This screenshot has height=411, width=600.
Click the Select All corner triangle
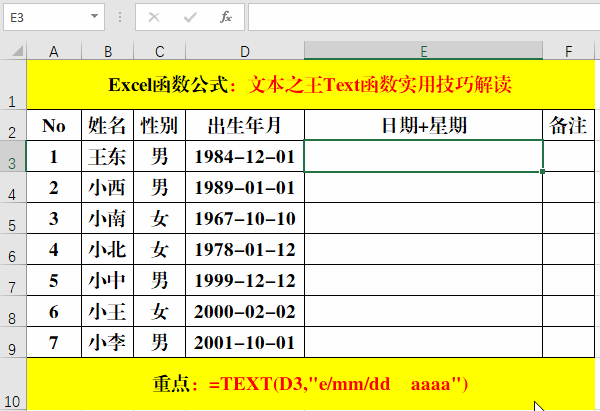[x=14, y=51]
